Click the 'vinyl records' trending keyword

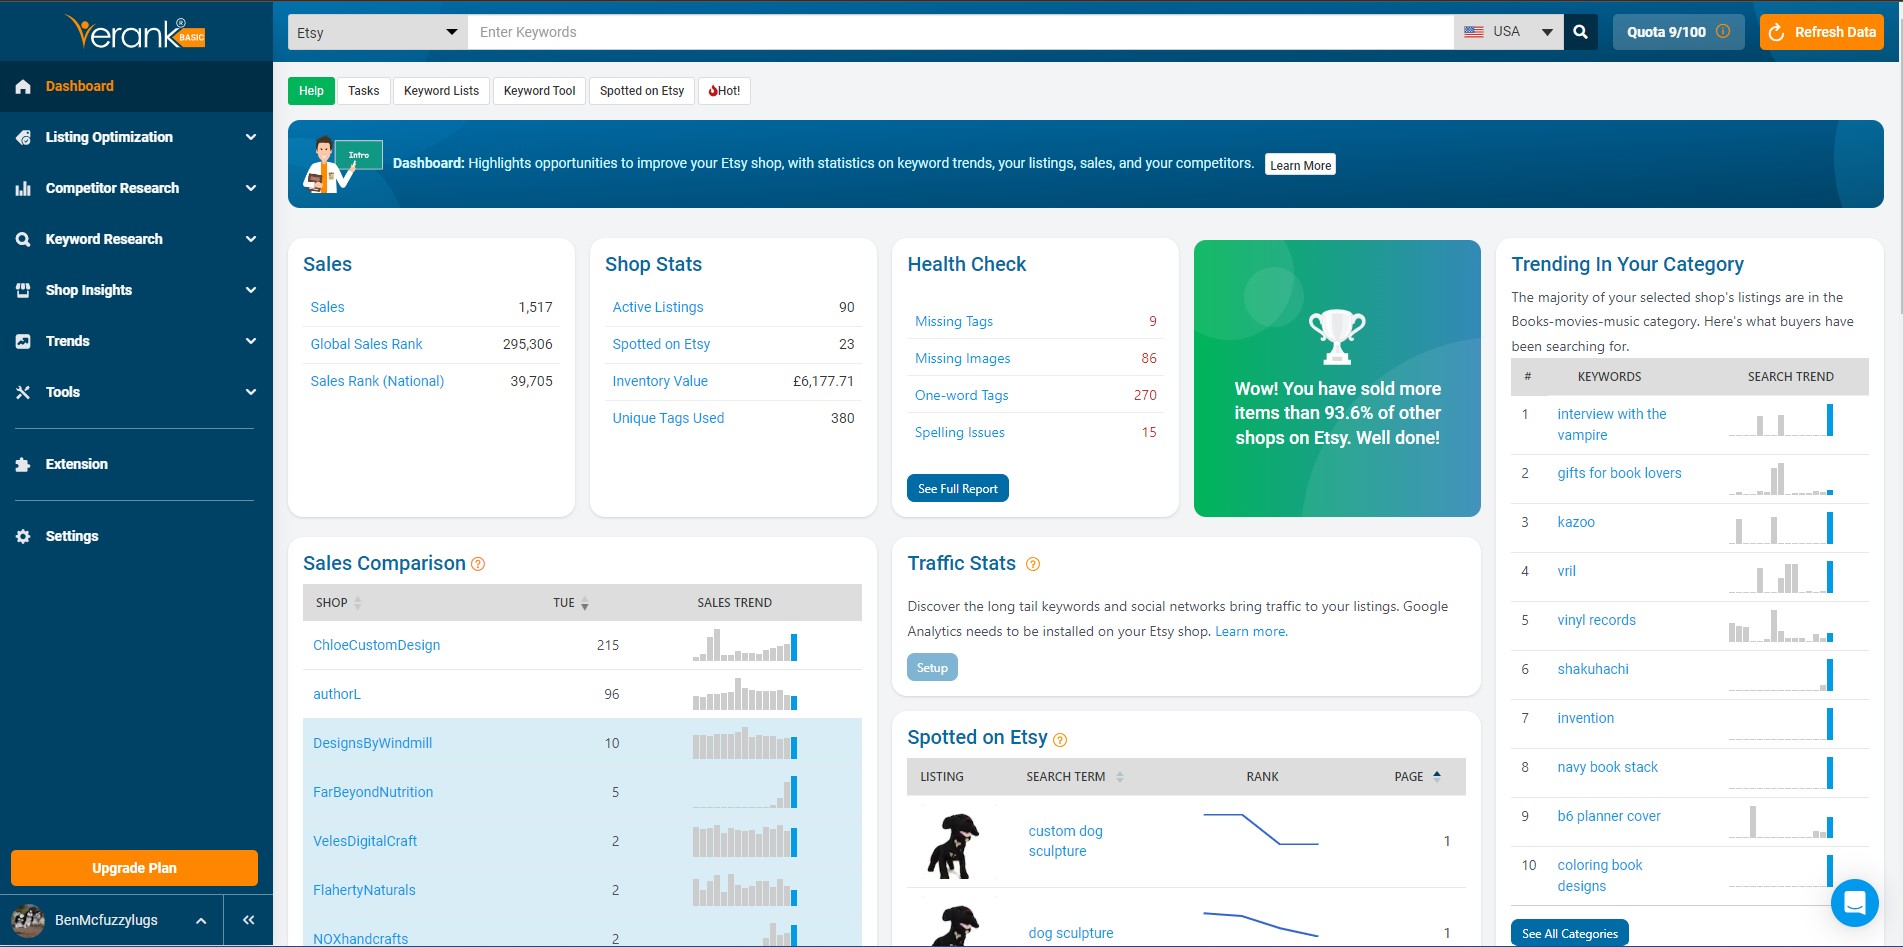tap(1596, 621)
